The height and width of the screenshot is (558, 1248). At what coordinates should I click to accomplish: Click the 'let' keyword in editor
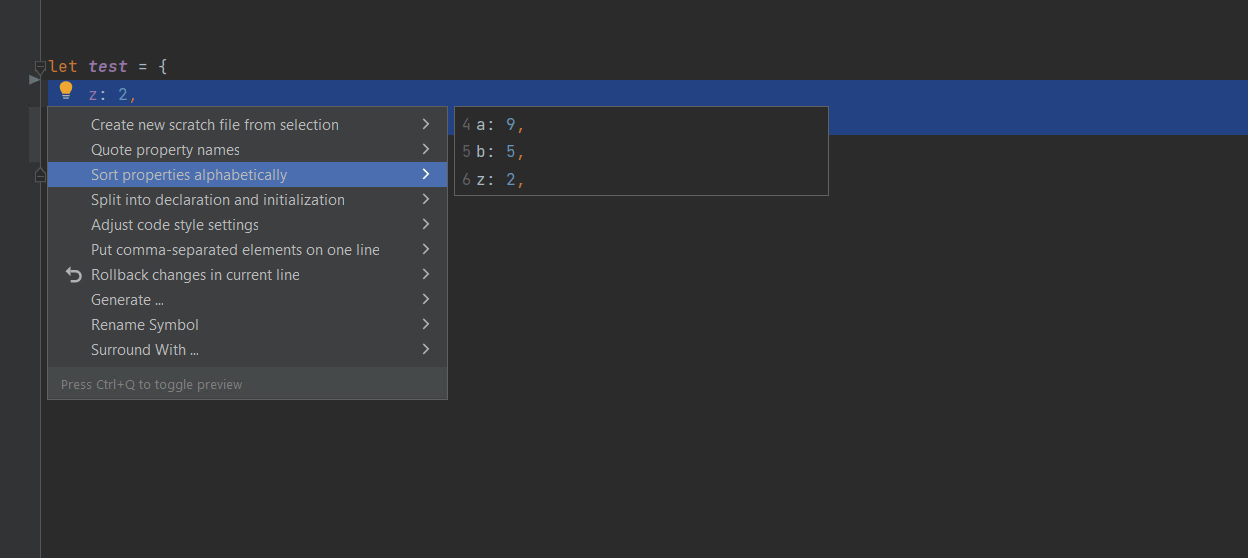63,67
